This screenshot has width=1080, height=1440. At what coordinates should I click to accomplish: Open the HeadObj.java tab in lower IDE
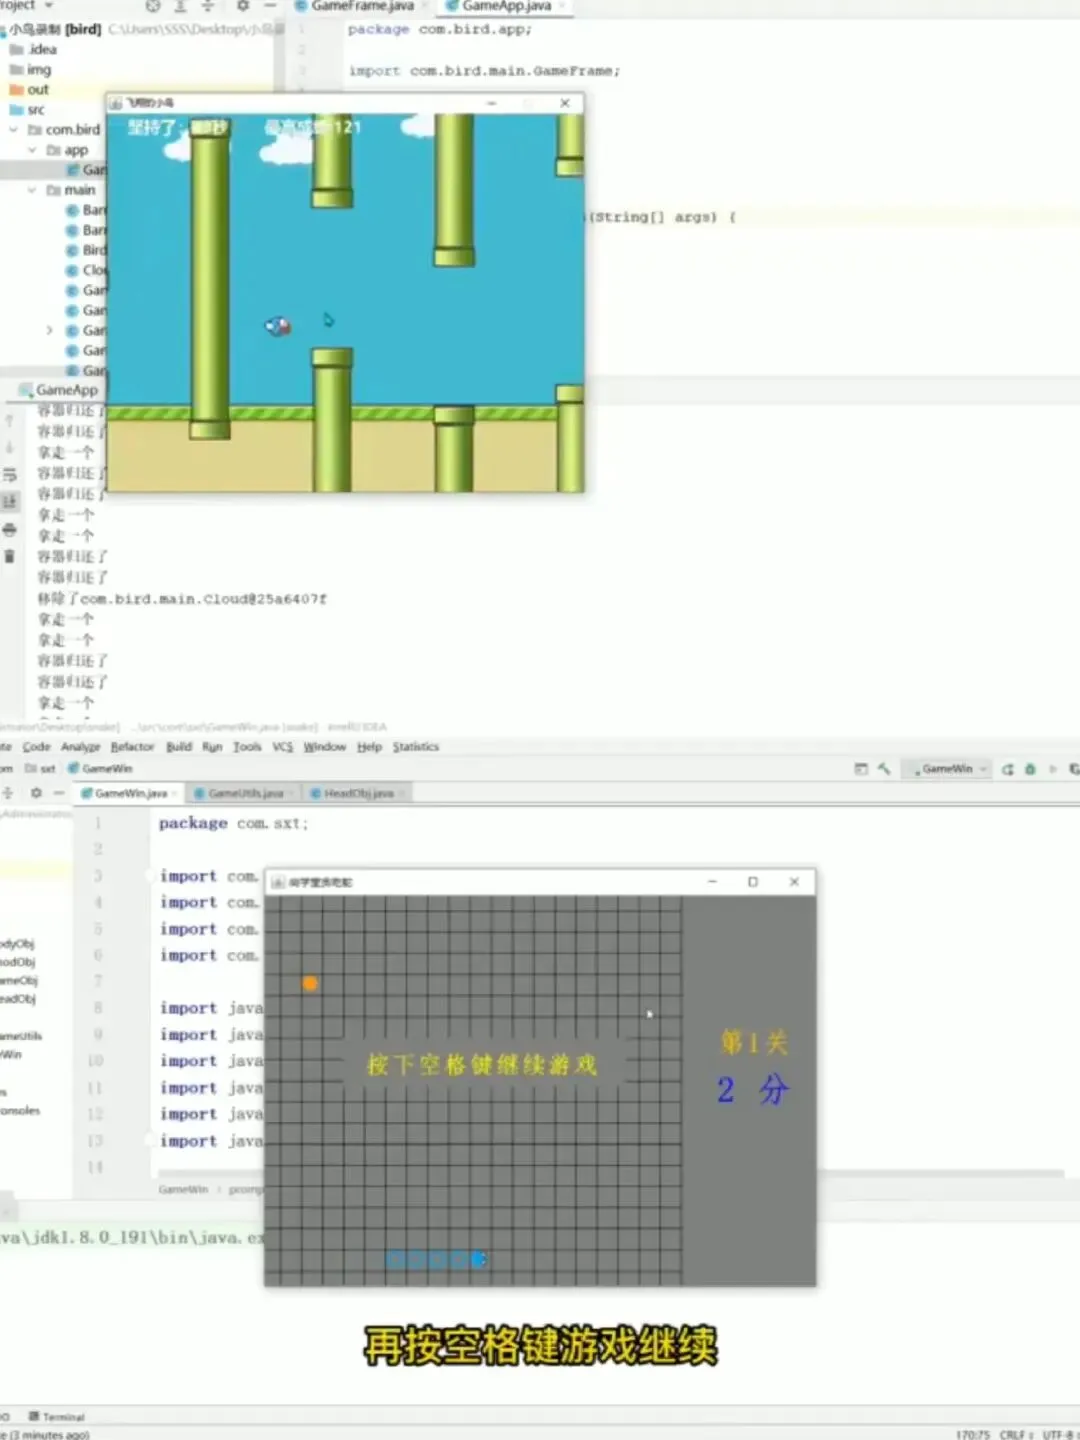pos(358,793)
